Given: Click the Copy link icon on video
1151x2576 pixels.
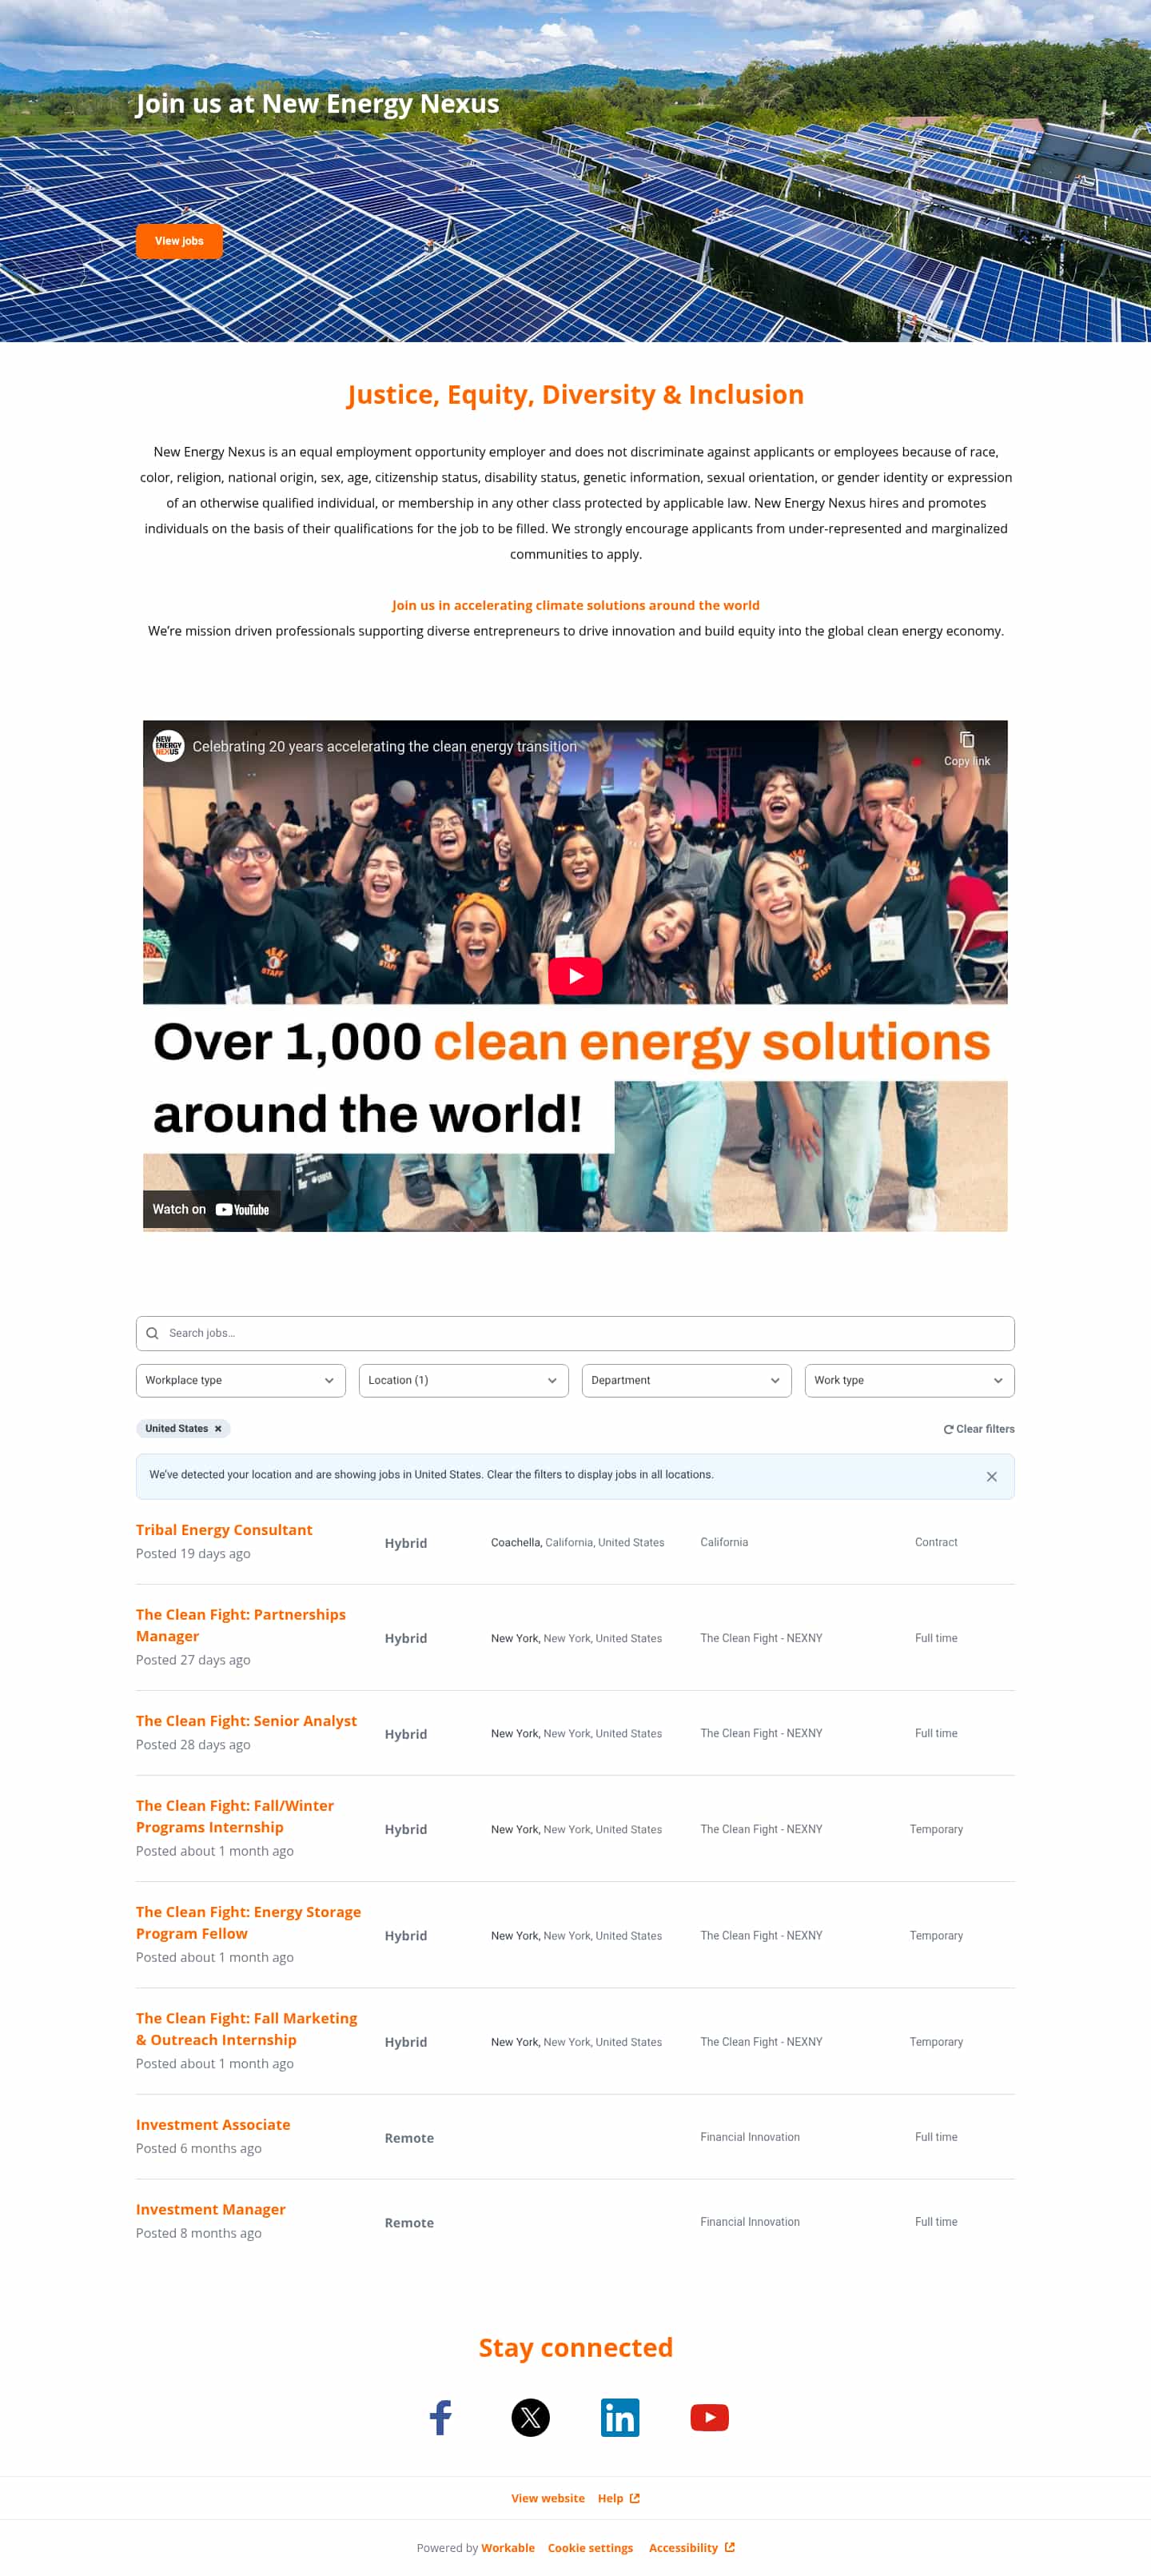Looking at the screenshot, I should 967,748.
